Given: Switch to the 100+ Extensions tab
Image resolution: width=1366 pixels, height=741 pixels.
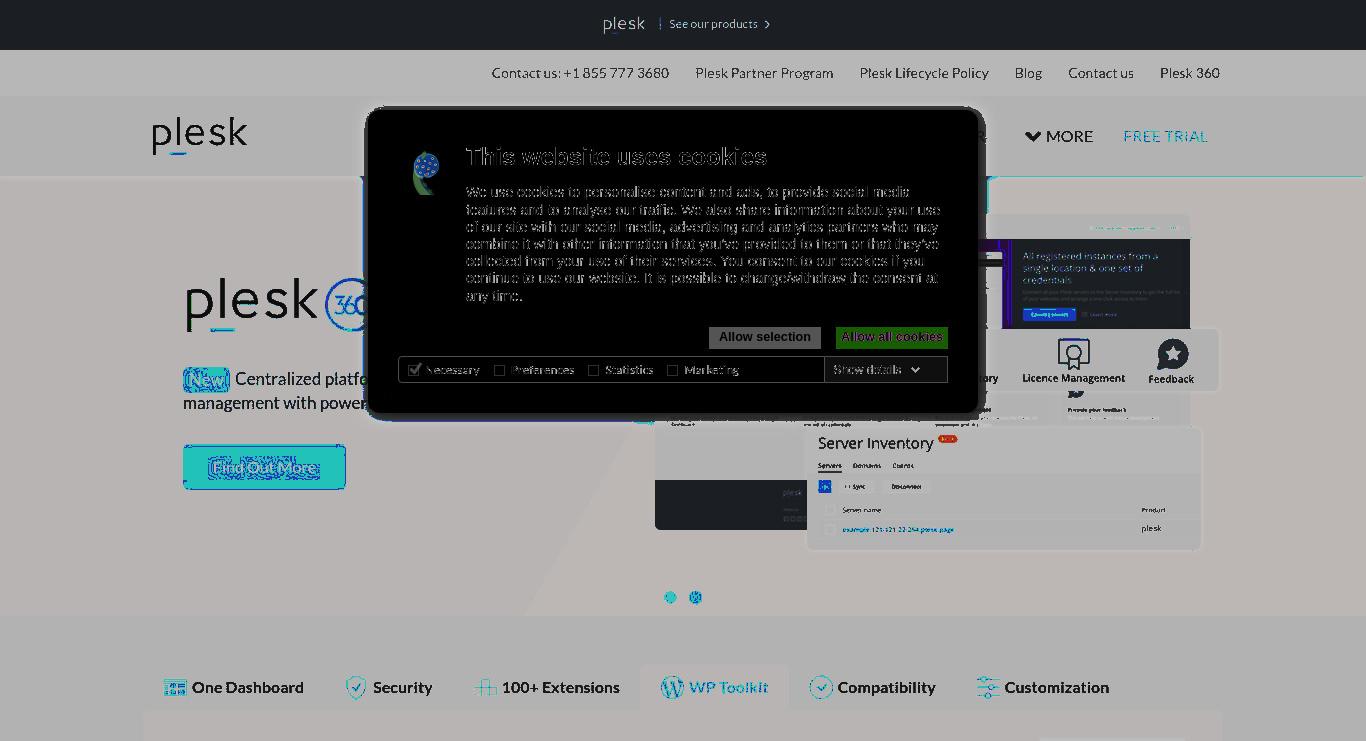Looking at the screenshot, I should (x=547, y=688).
